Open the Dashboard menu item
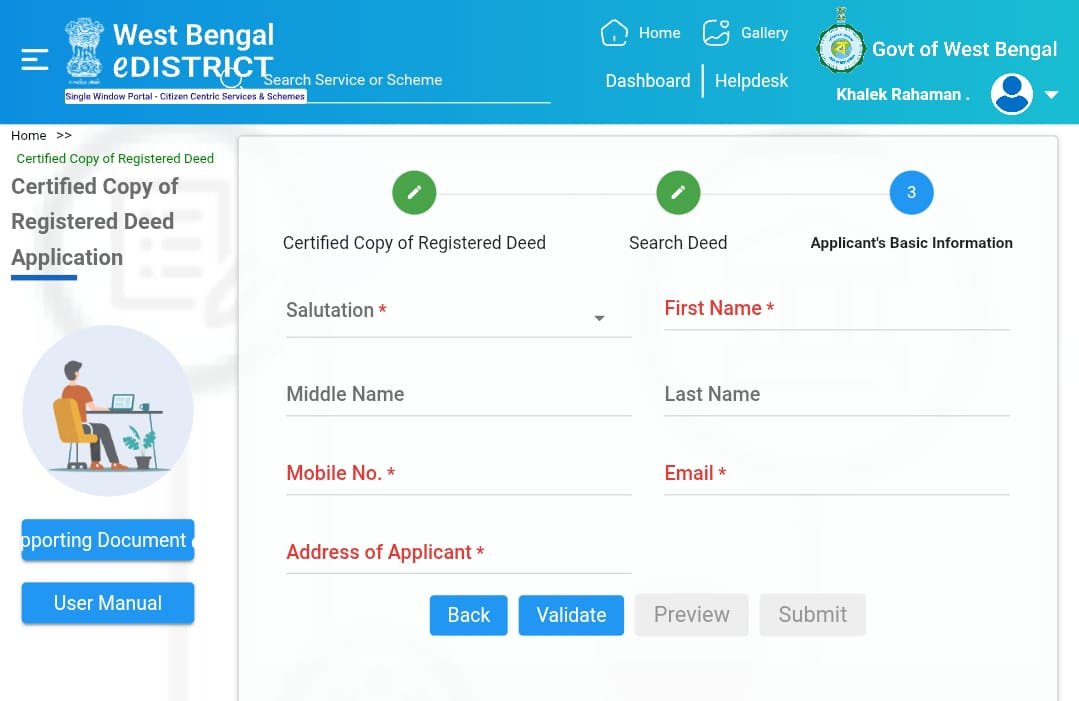This screenshot has height=701, width=1079. point(648,81)
